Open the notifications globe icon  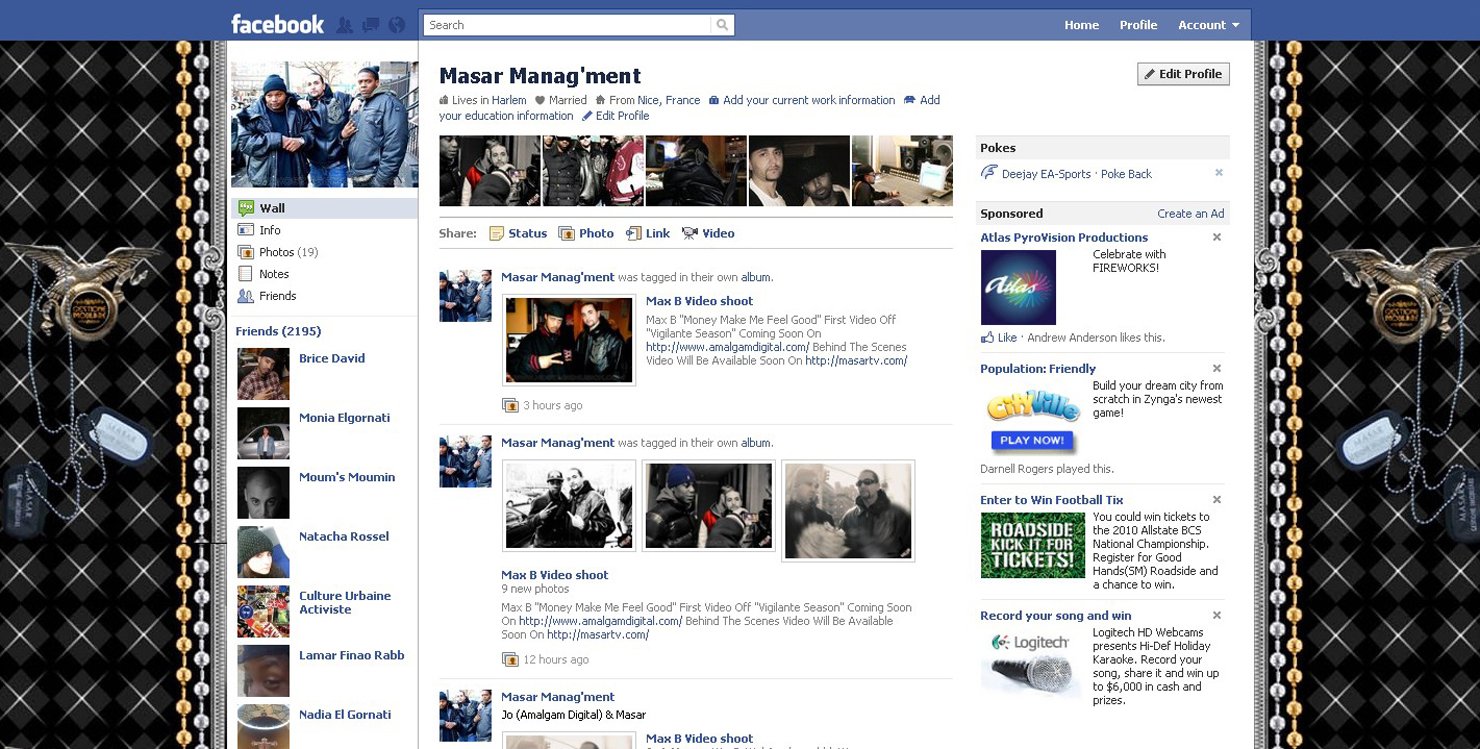(397, 25)
